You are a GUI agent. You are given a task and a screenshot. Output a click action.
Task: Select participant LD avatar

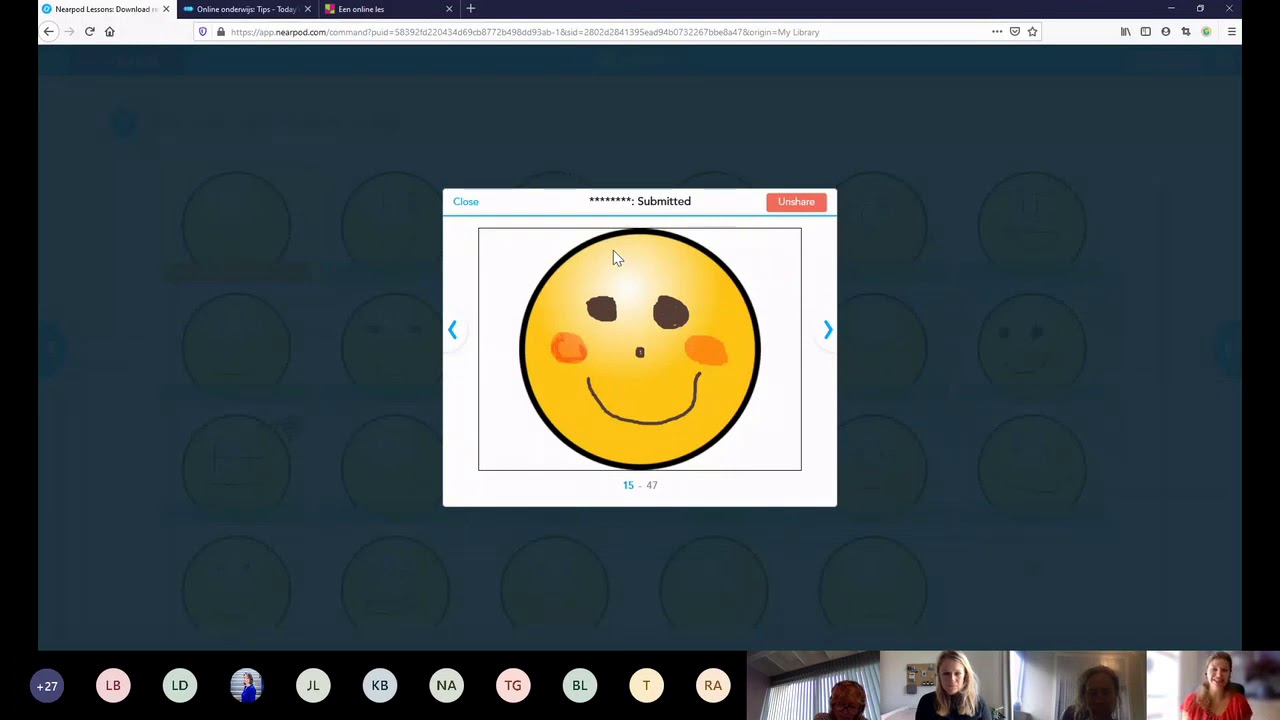point(180,686)
